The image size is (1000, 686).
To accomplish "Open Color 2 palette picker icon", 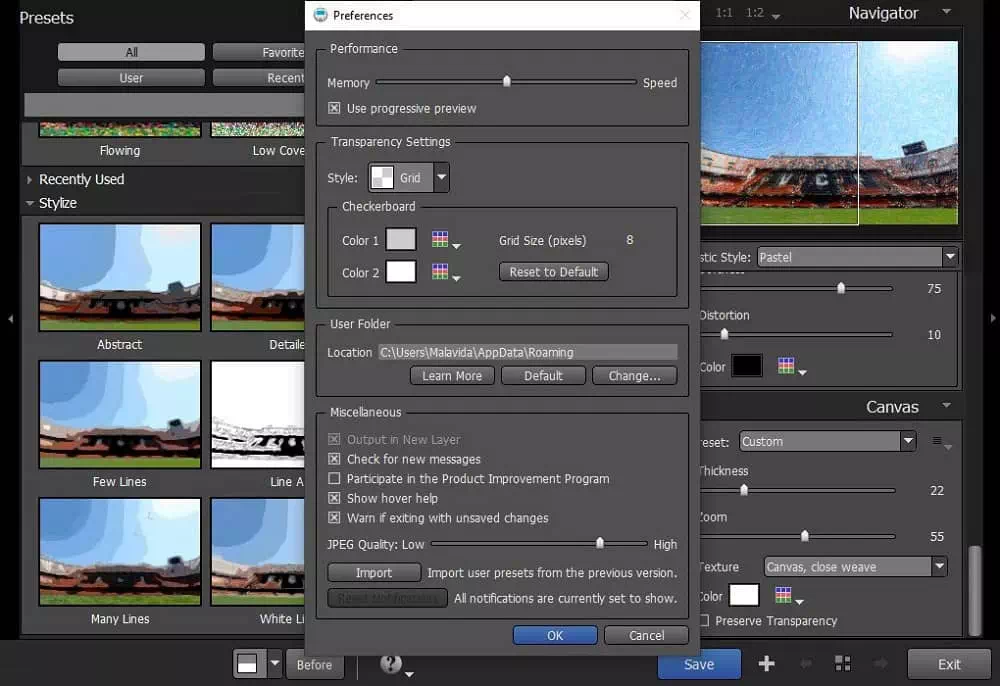I will click(445, 272).
